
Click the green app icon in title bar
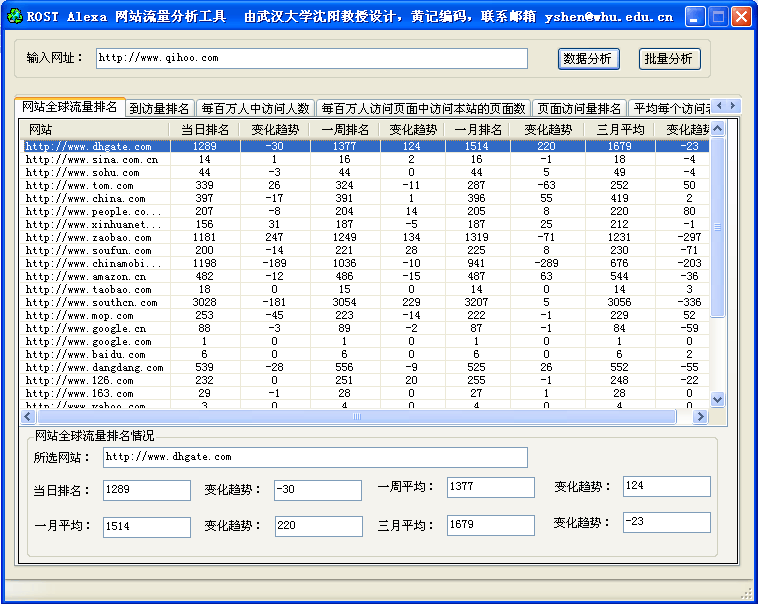(x=14, y=16)
